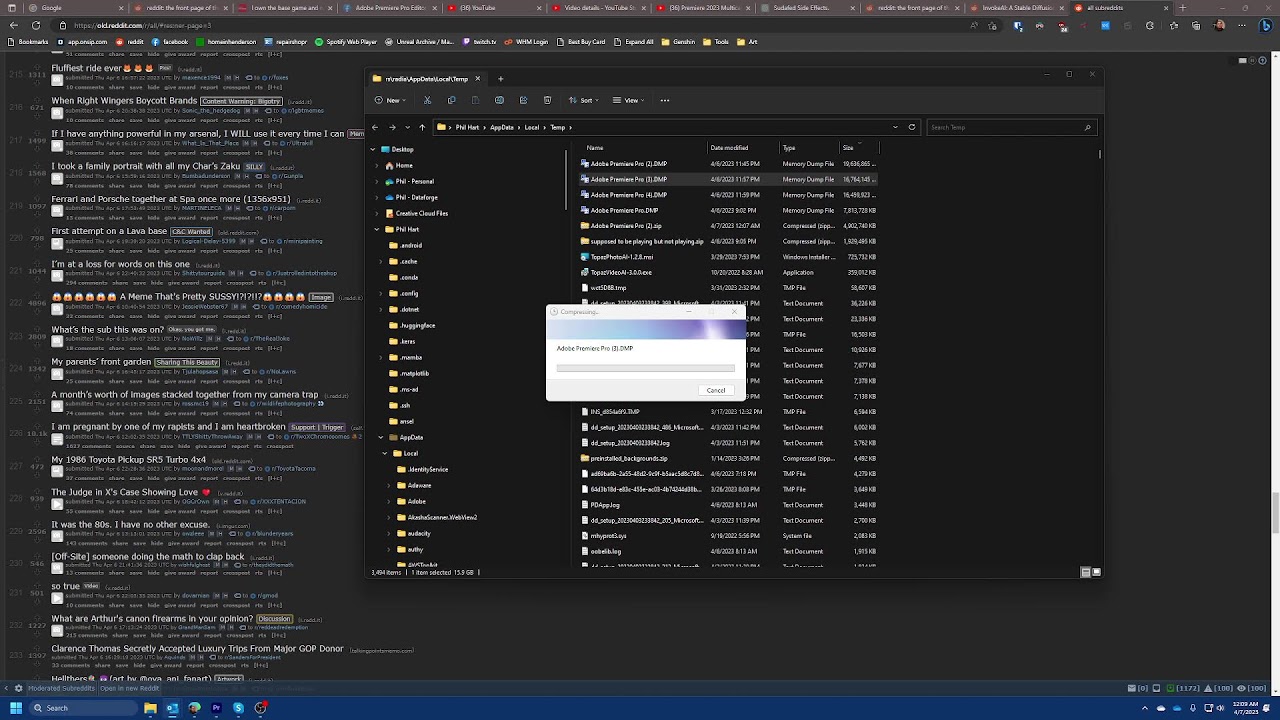Open 'What's the sub this was on?' post

pyautogui.click(x=107, y=329)
